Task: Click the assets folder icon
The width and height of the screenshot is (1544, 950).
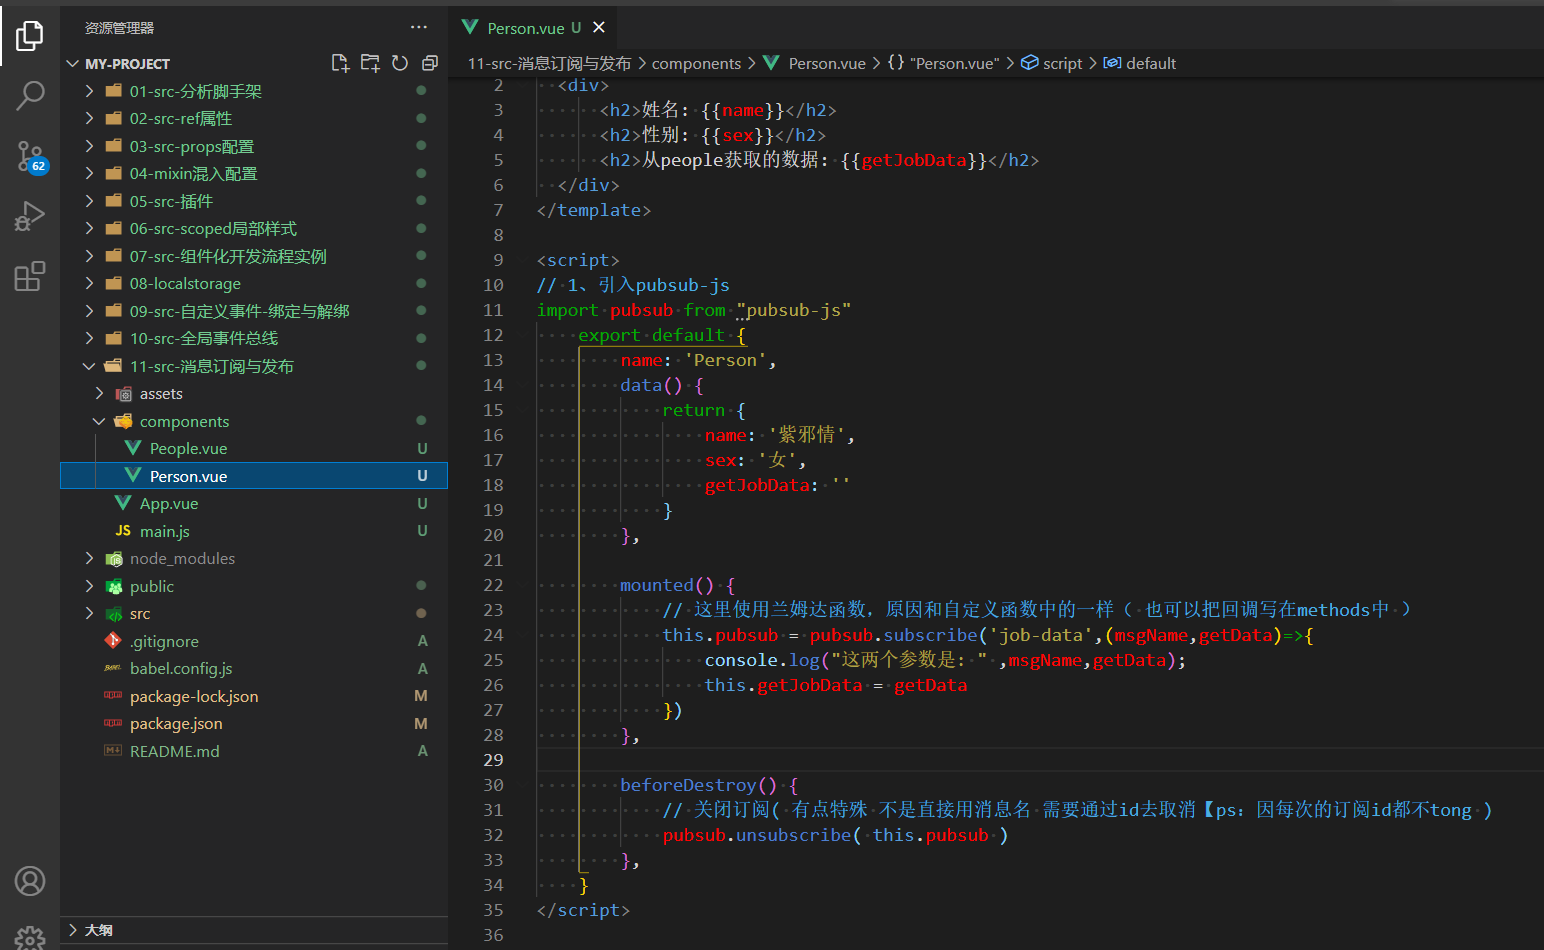Action: pos(123,393)
